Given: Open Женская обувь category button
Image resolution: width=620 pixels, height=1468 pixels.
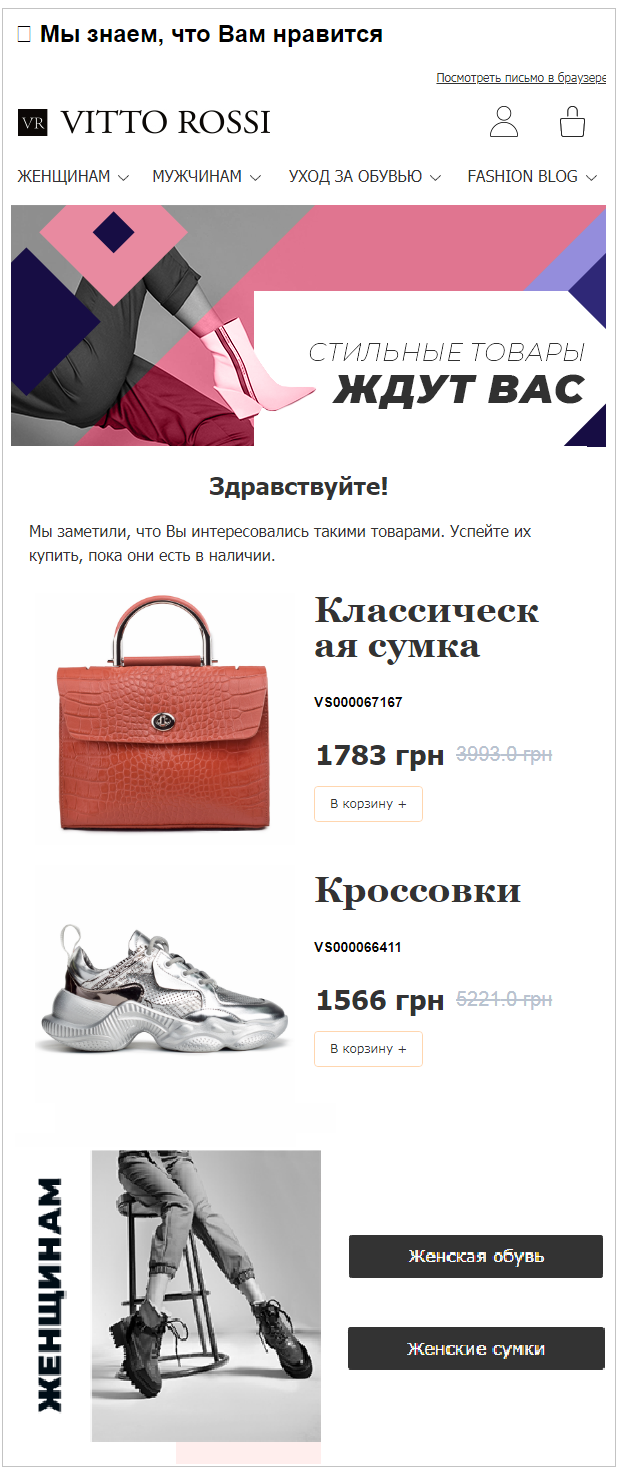Looking at the screenshot, I should [476, 1256].
